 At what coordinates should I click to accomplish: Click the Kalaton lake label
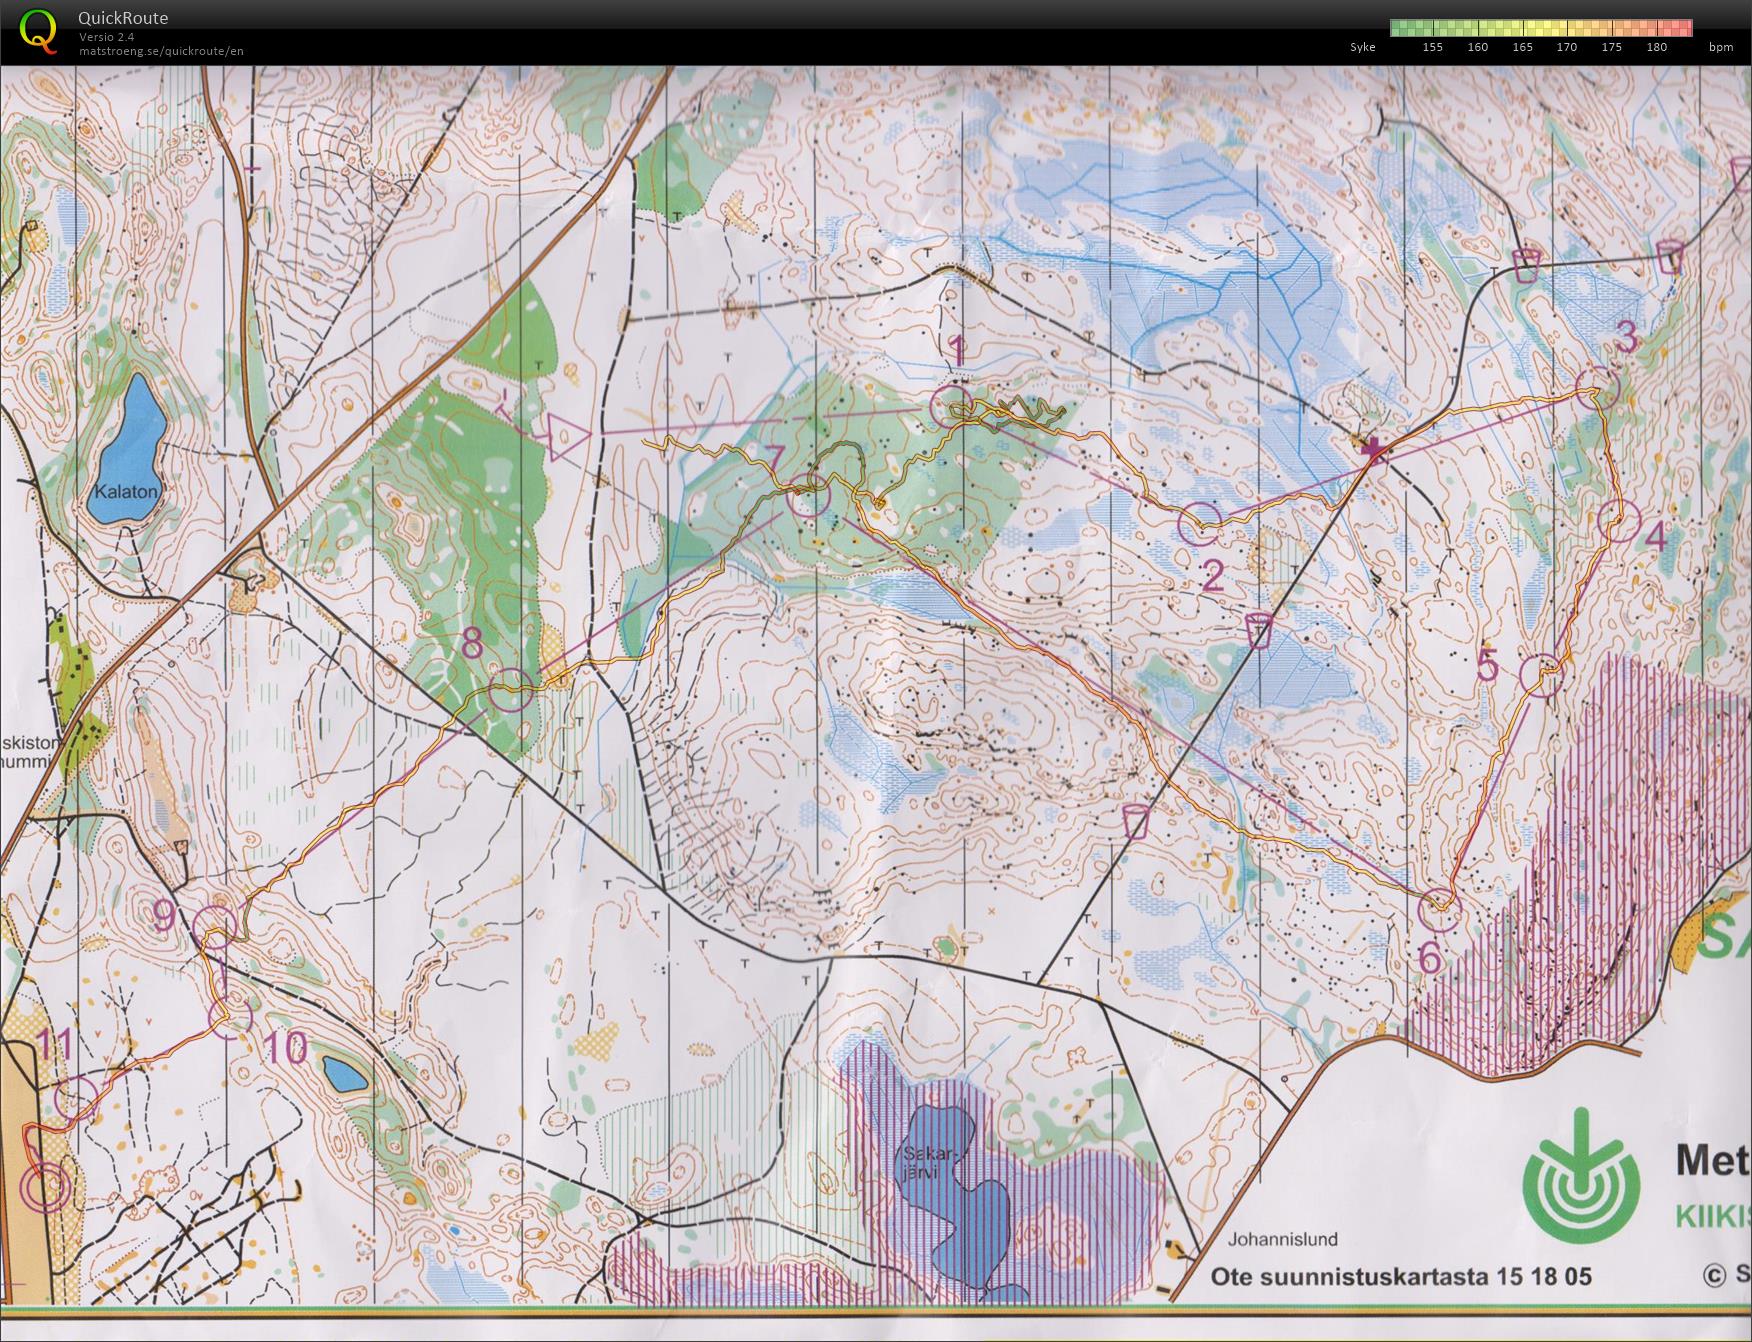(x=126, y=492)
